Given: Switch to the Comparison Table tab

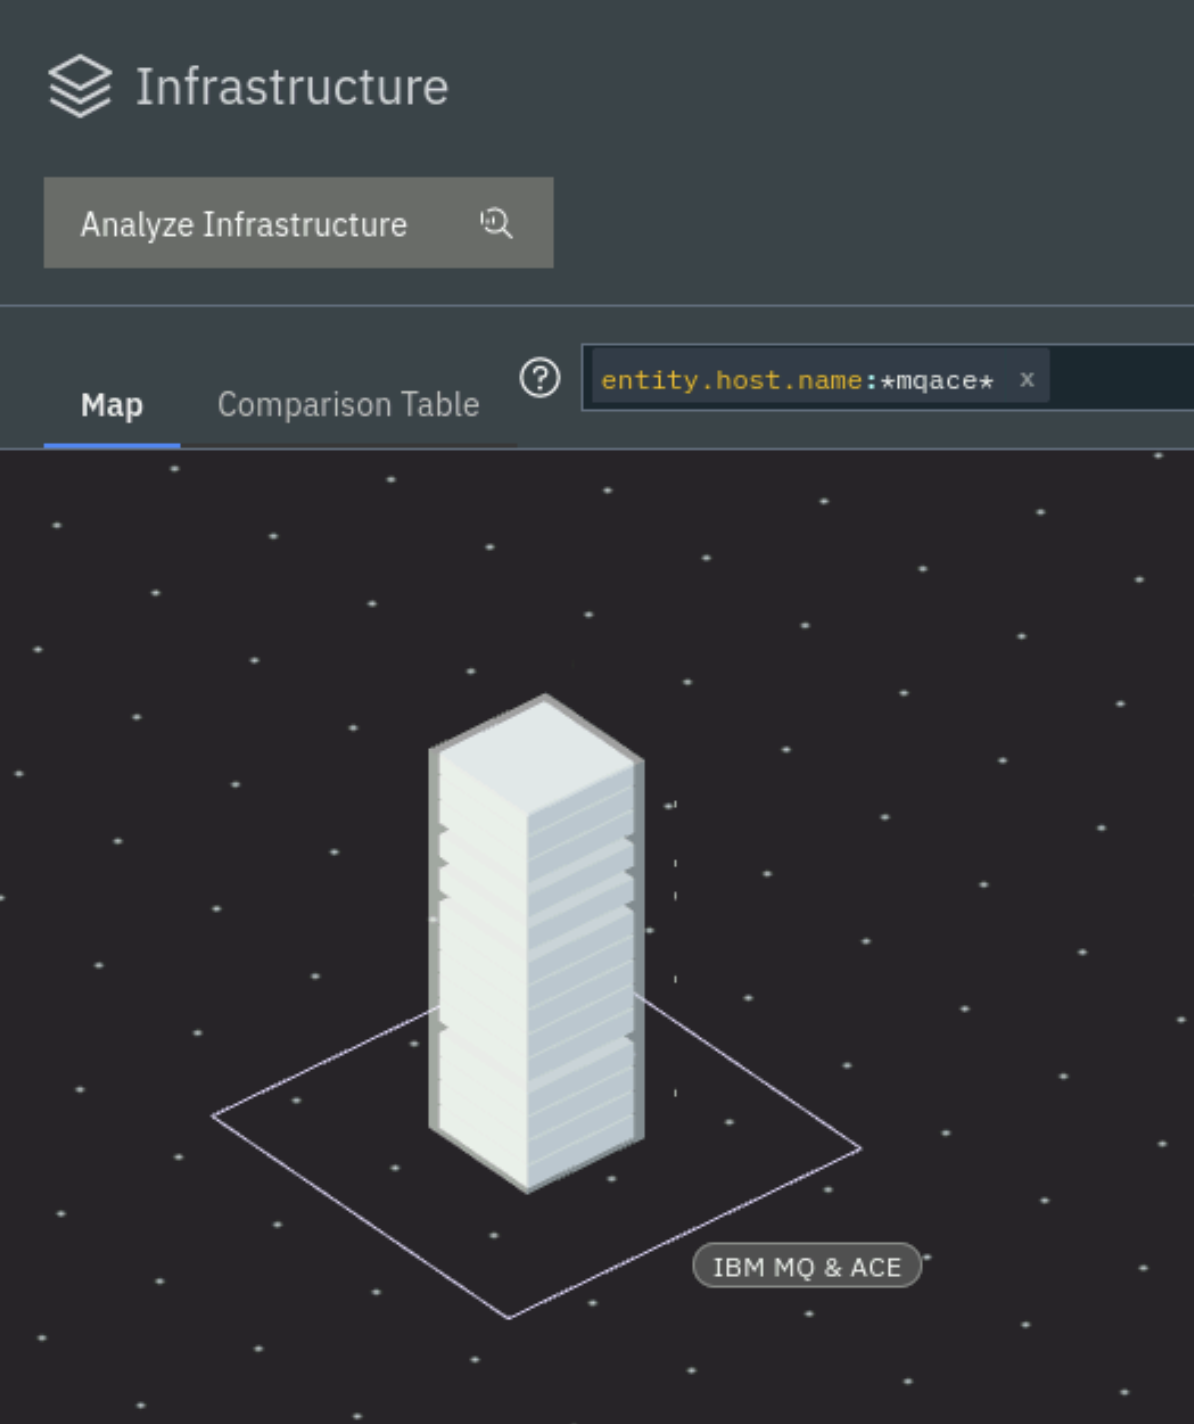Looking at the screenshot, I should 348,405.
